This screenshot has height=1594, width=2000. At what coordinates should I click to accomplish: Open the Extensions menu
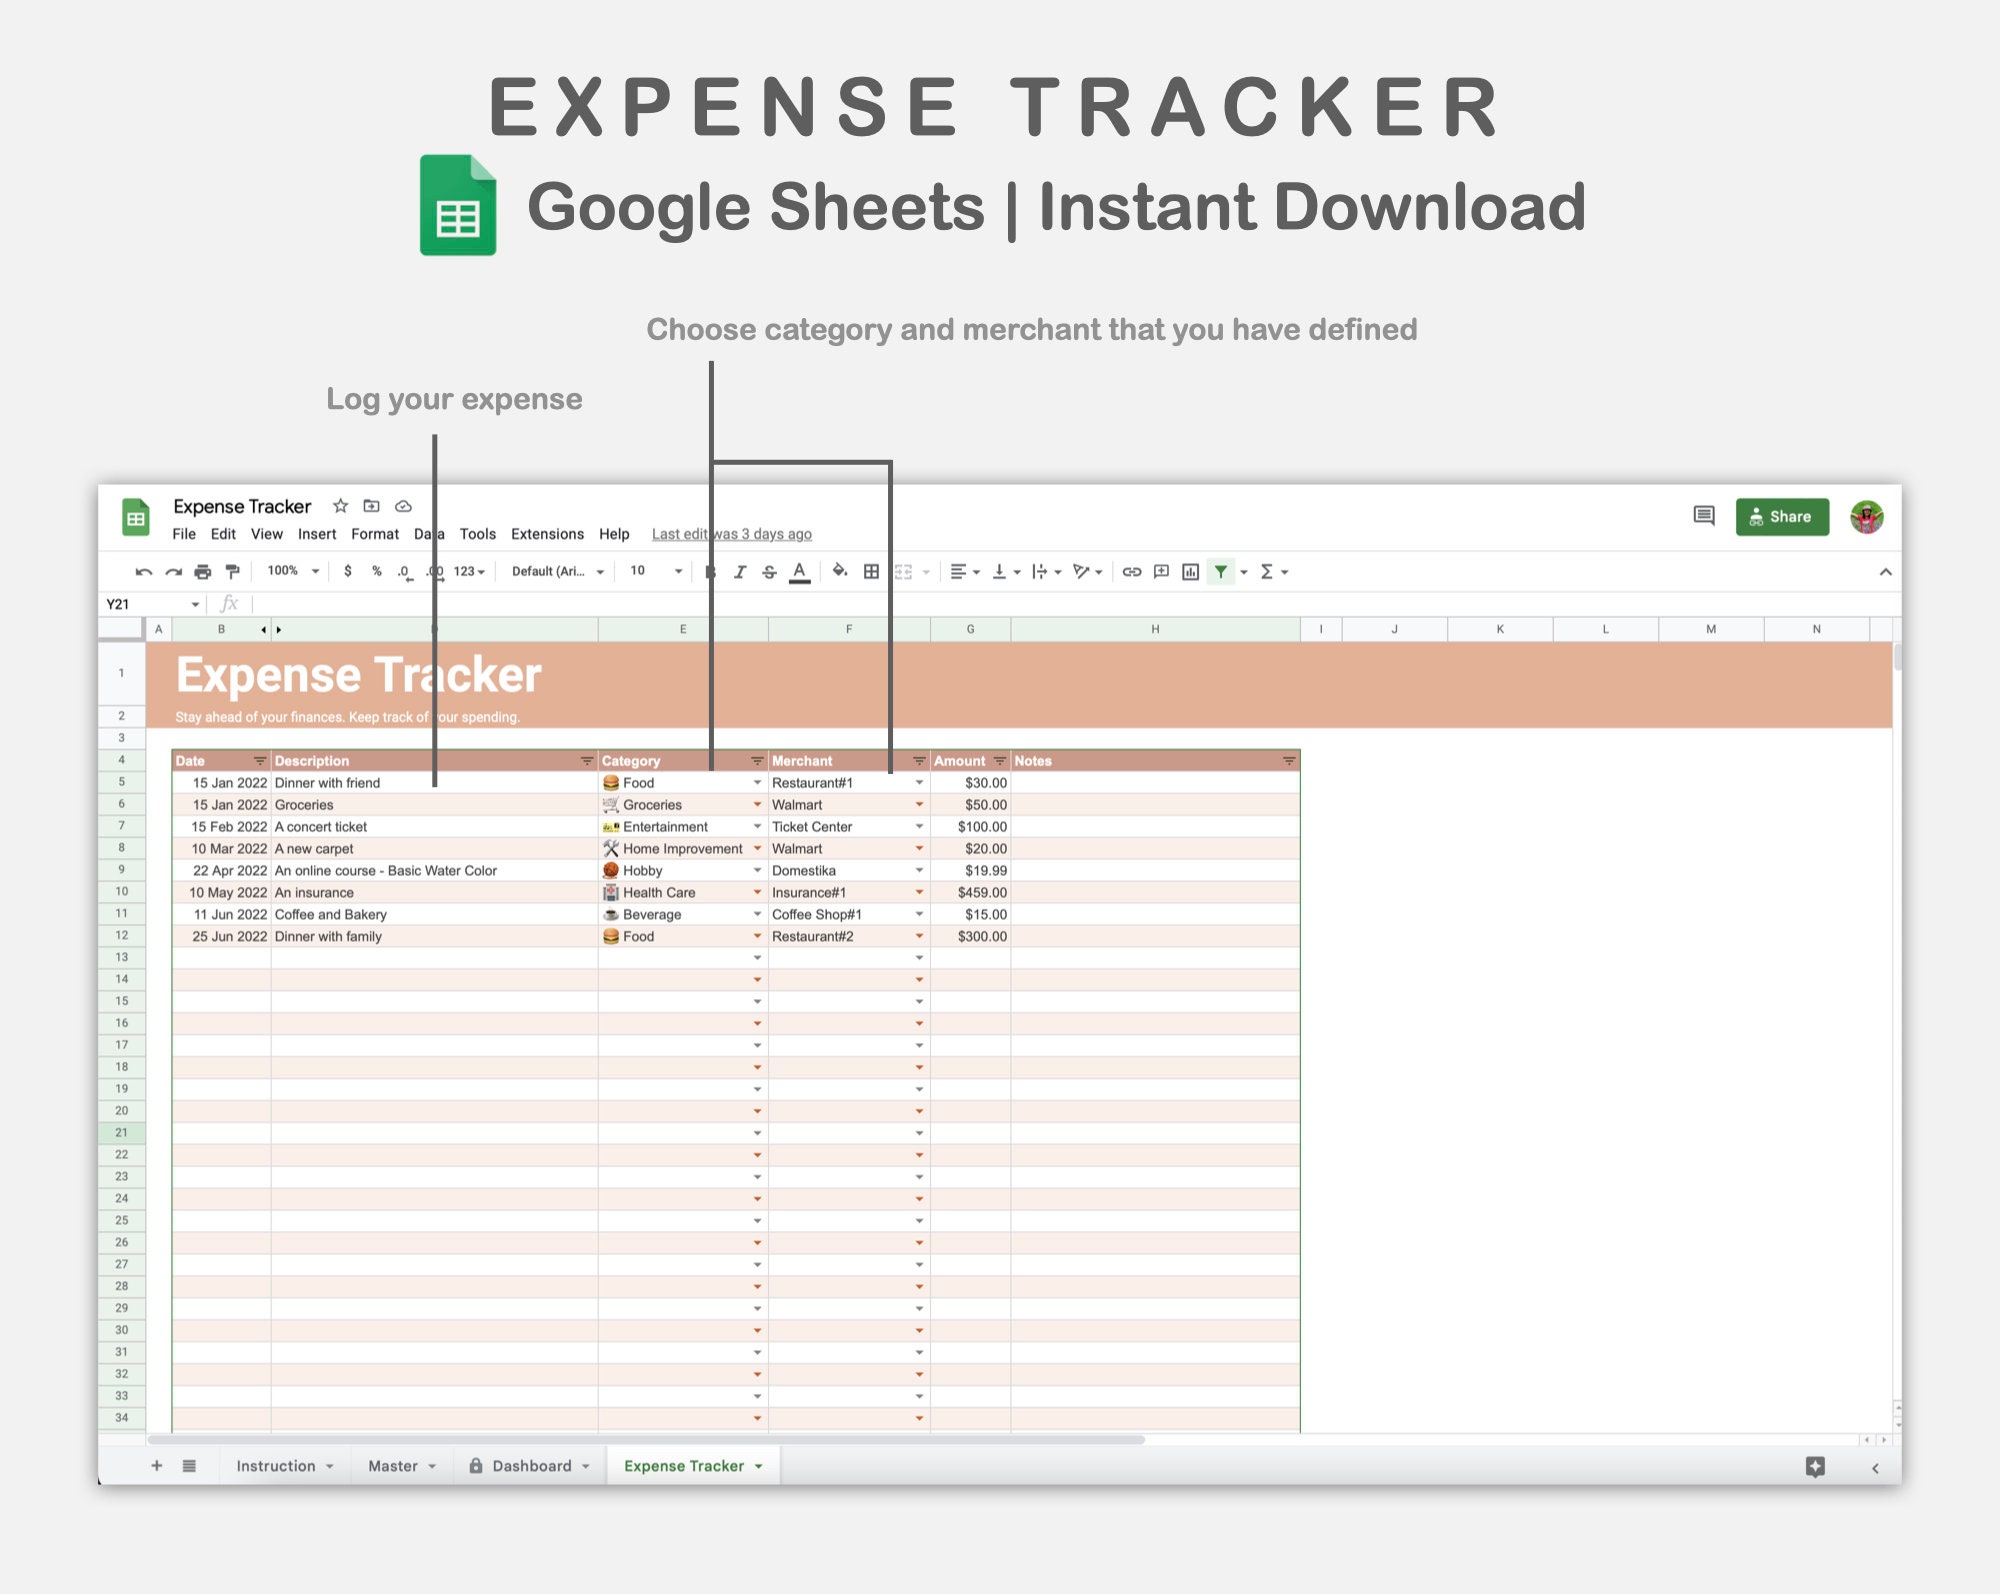click(547, 534)
